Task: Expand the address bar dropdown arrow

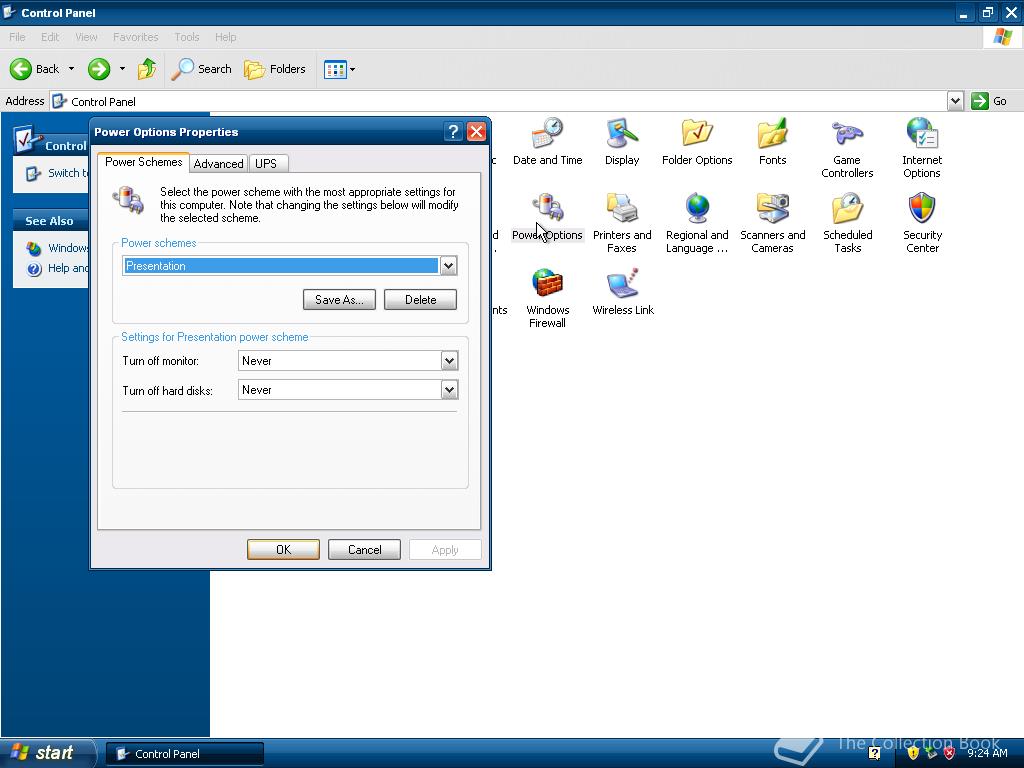Action: point(955,101)
